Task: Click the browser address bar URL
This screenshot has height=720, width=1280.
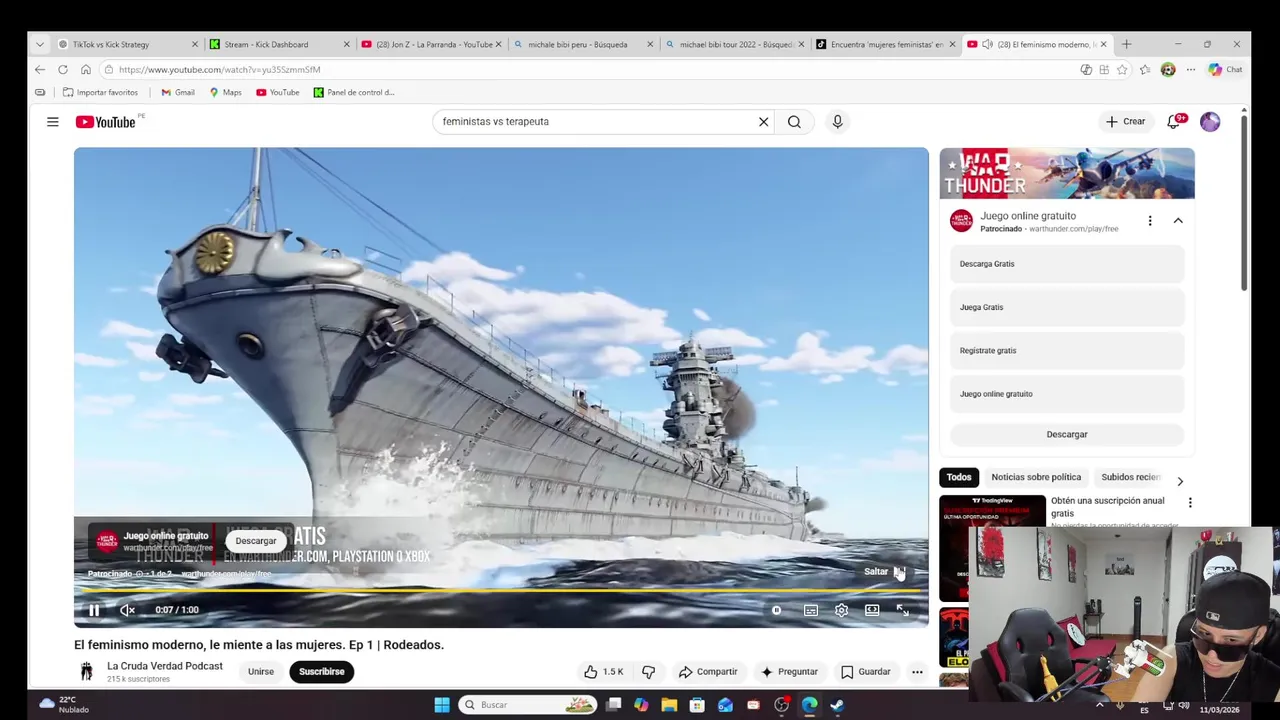Action: point(220,70)
